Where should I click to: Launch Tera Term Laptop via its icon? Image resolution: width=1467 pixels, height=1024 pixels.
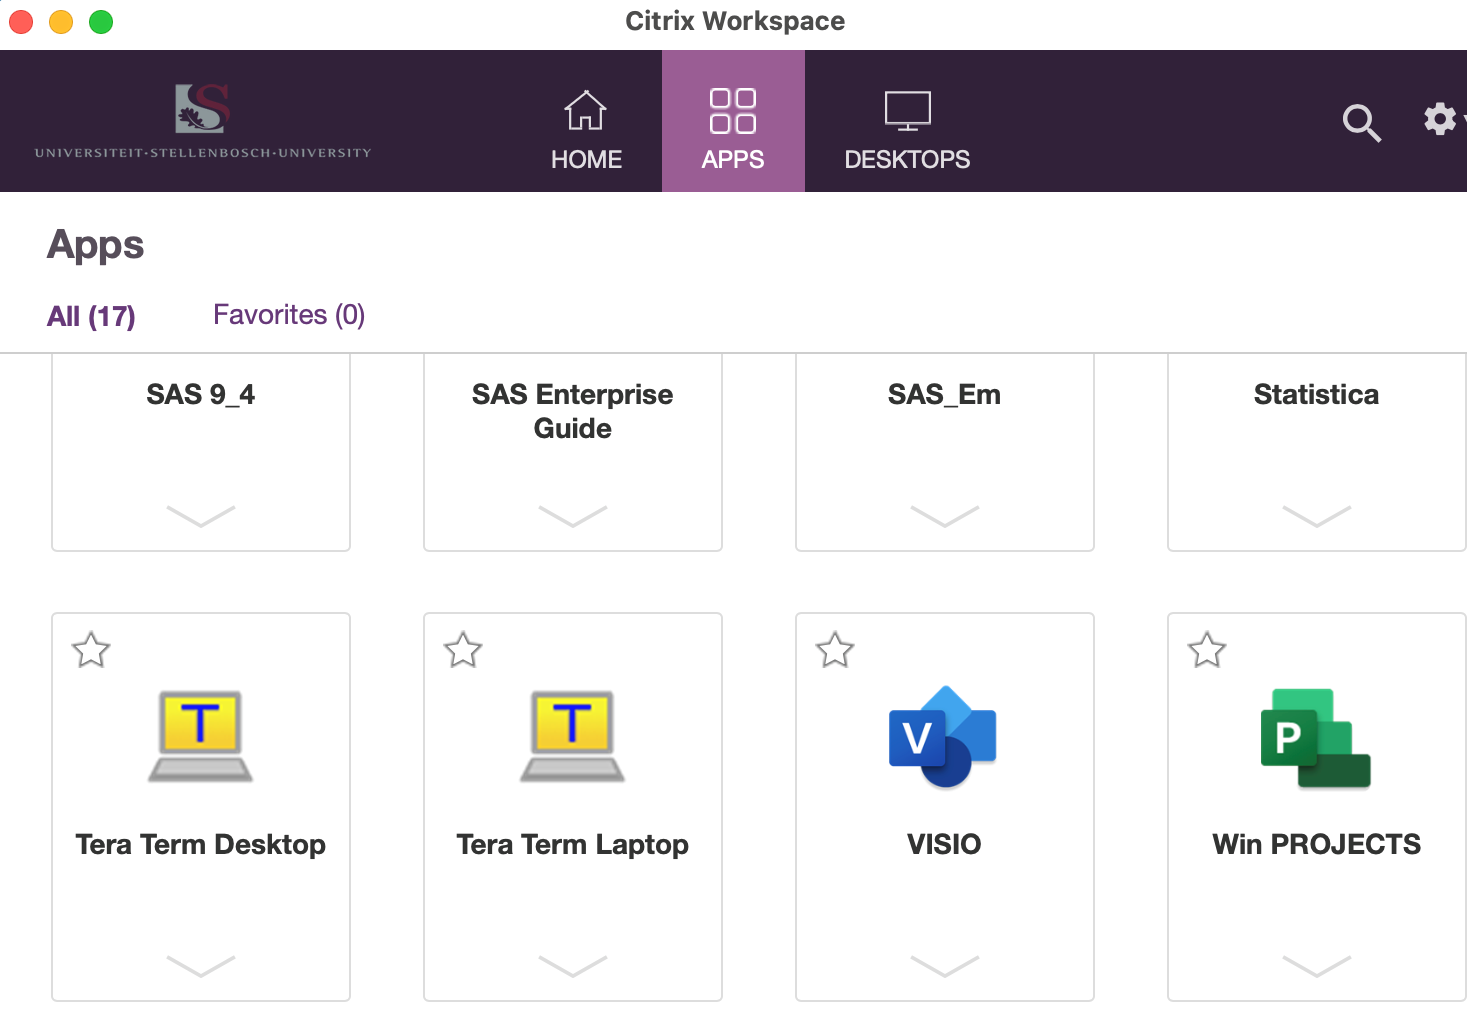pyautogui.click(x=572, y=736)
